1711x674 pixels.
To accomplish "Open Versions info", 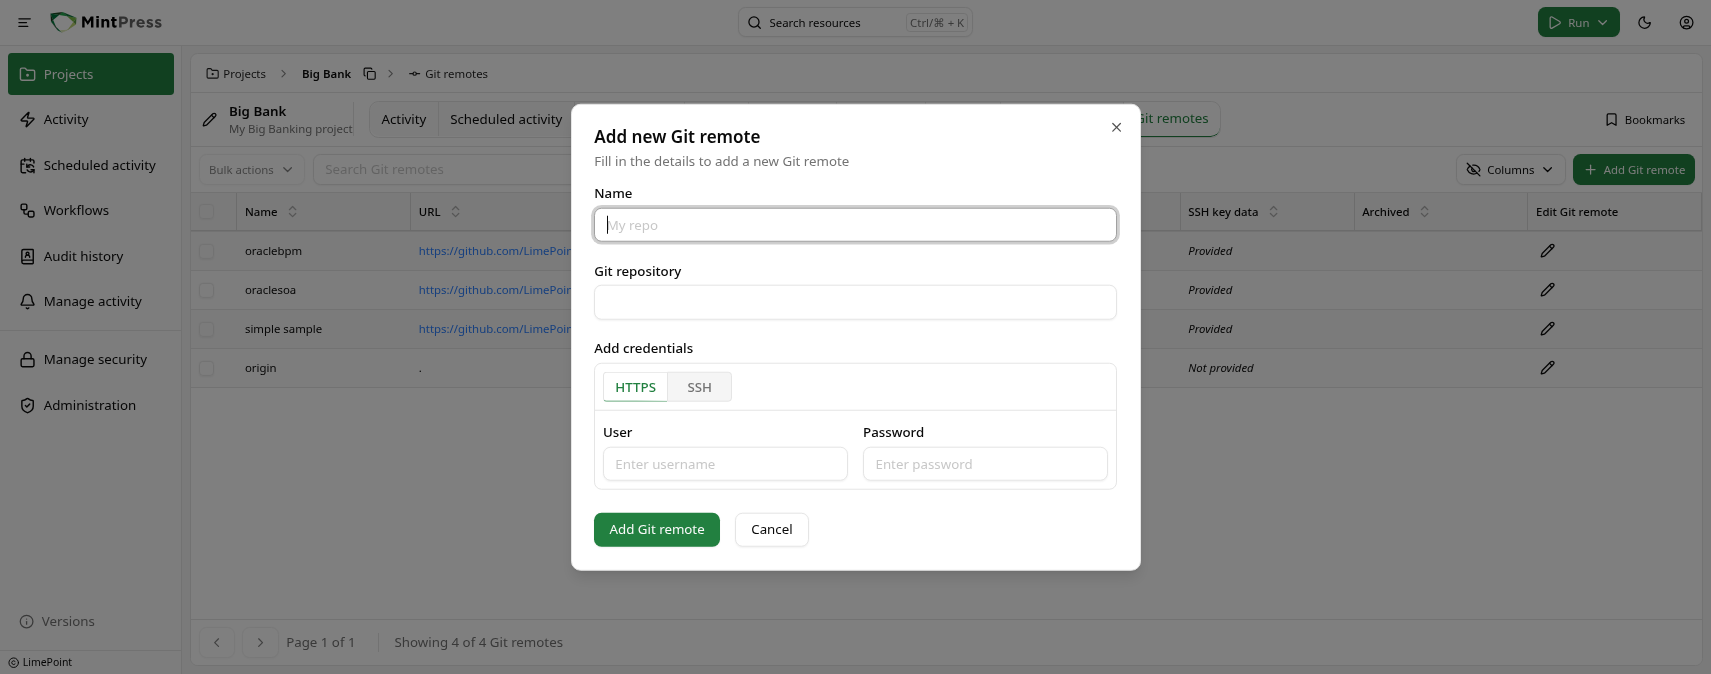I will coord(57,621).
